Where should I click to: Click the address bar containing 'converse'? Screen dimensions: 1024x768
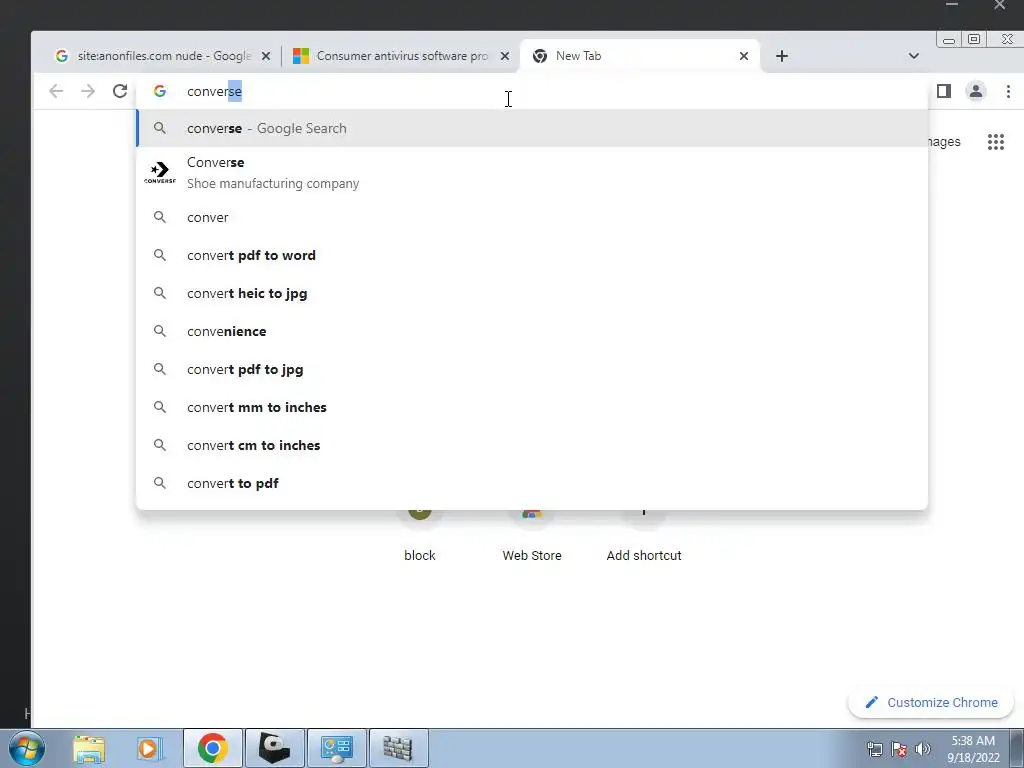pos(532,91)
